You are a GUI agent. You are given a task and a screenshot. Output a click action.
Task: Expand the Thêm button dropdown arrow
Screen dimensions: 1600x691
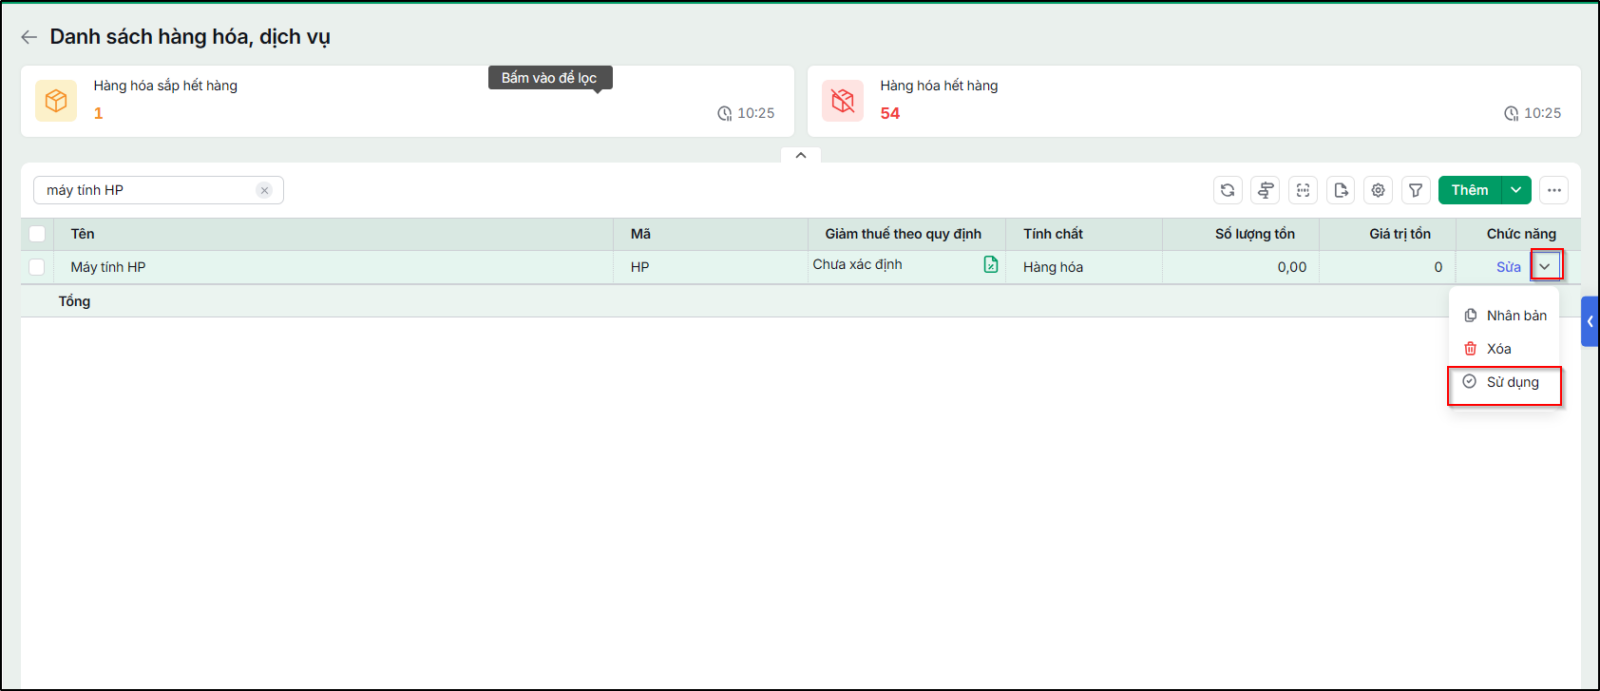1517,190
